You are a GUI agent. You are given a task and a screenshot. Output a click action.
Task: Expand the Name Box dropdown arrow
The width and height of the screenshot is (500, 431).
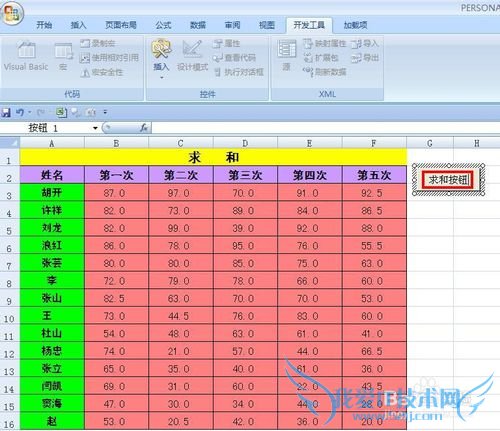click(95, 128)
